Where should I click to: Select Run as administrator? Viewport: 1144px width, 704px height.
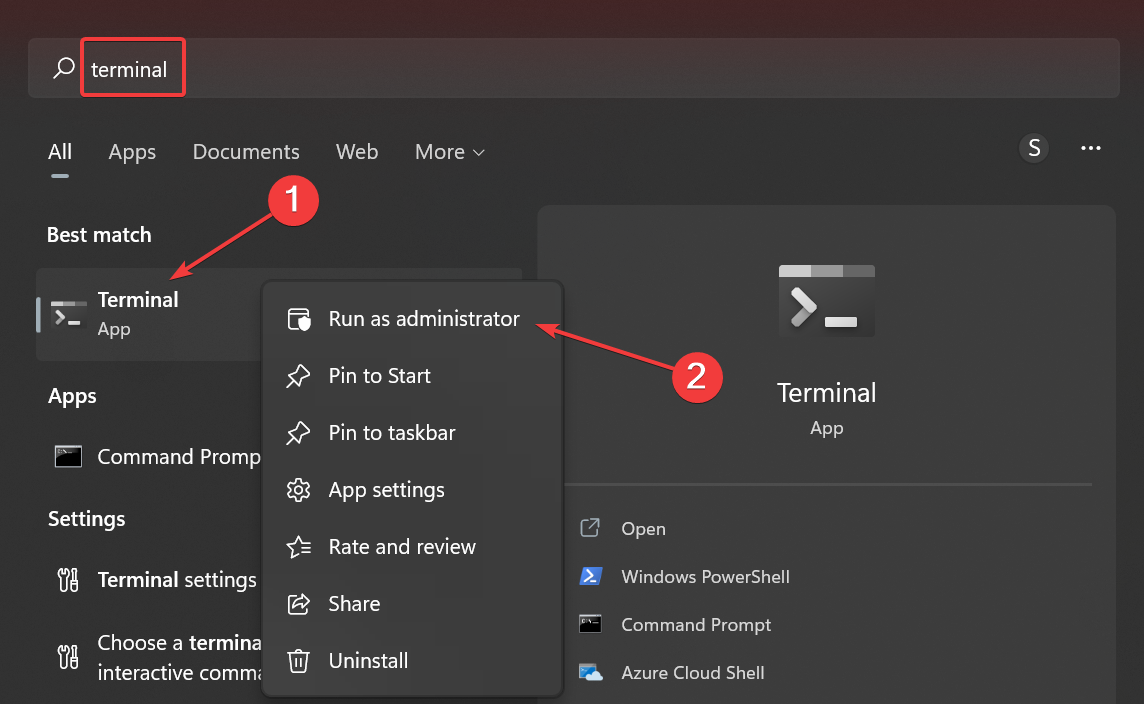[424, 319]
